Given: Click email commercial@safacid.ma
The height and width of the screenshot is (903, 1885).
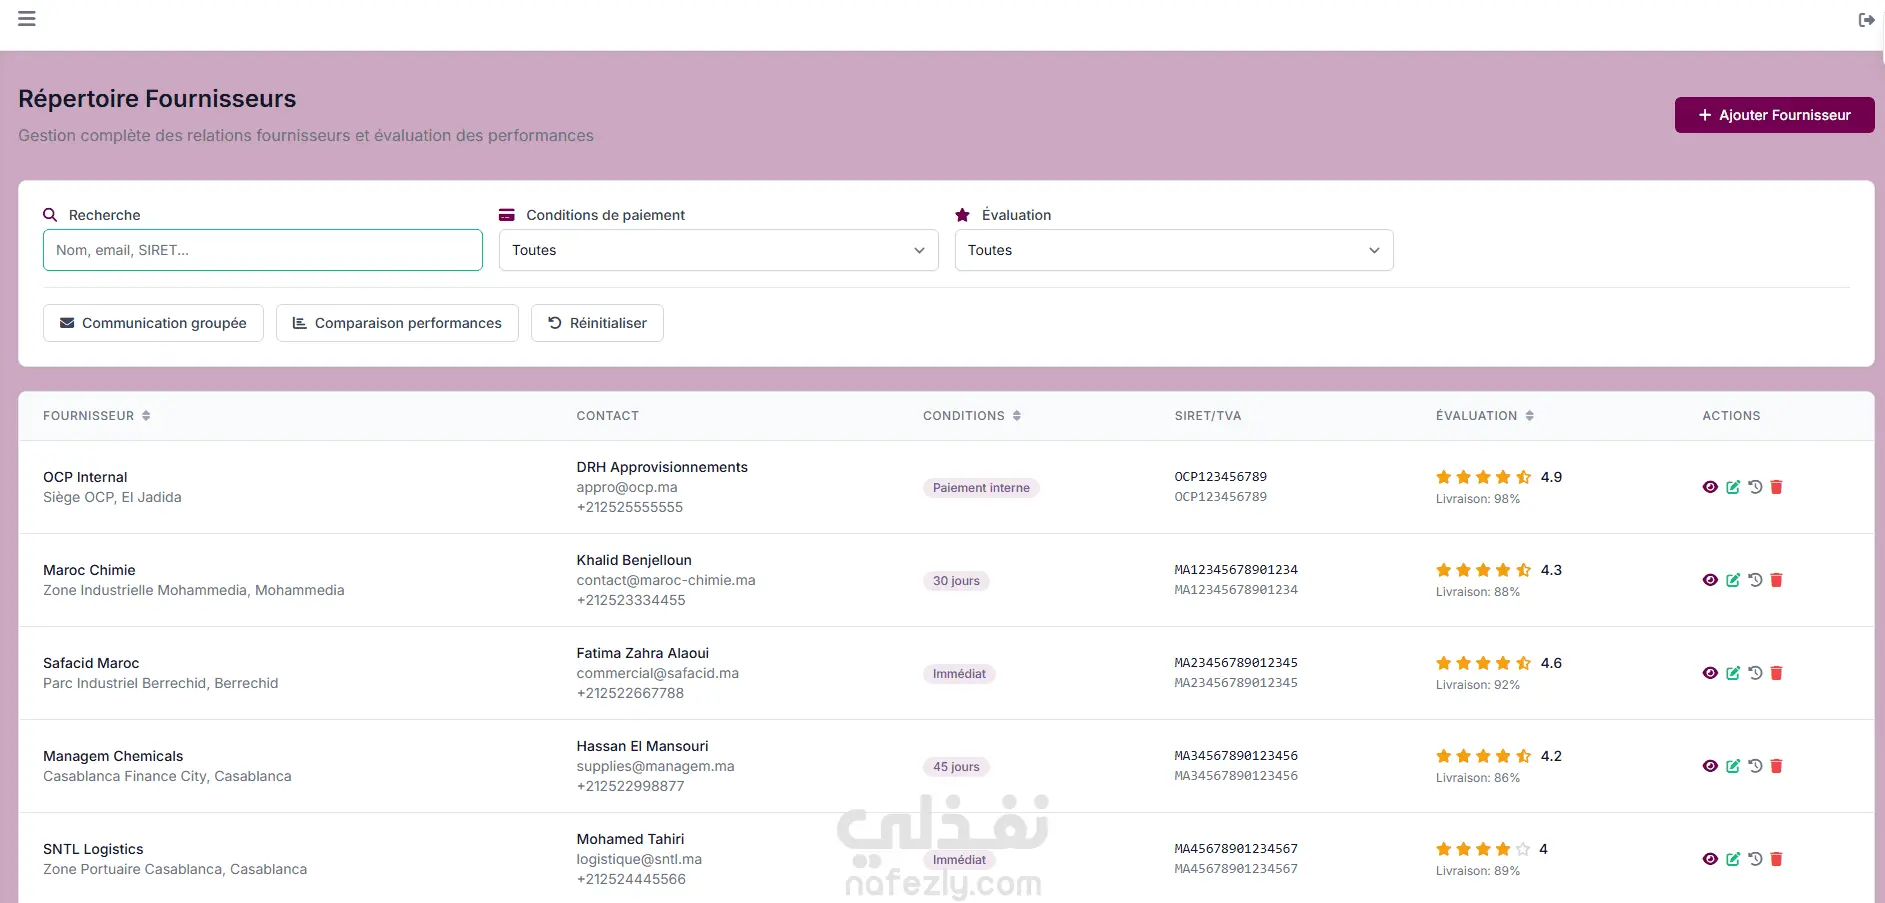Looking at the screenshot, I should click(658, 673).
